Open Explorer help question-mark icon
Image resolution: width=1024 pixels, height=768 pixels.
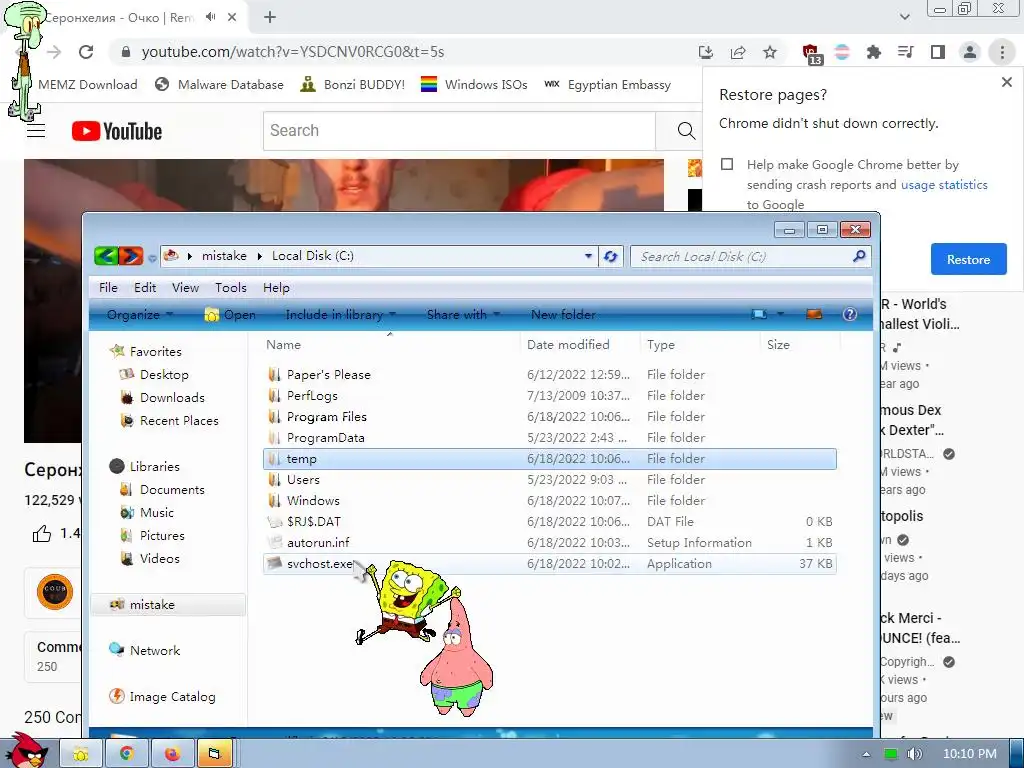[849, 314]
